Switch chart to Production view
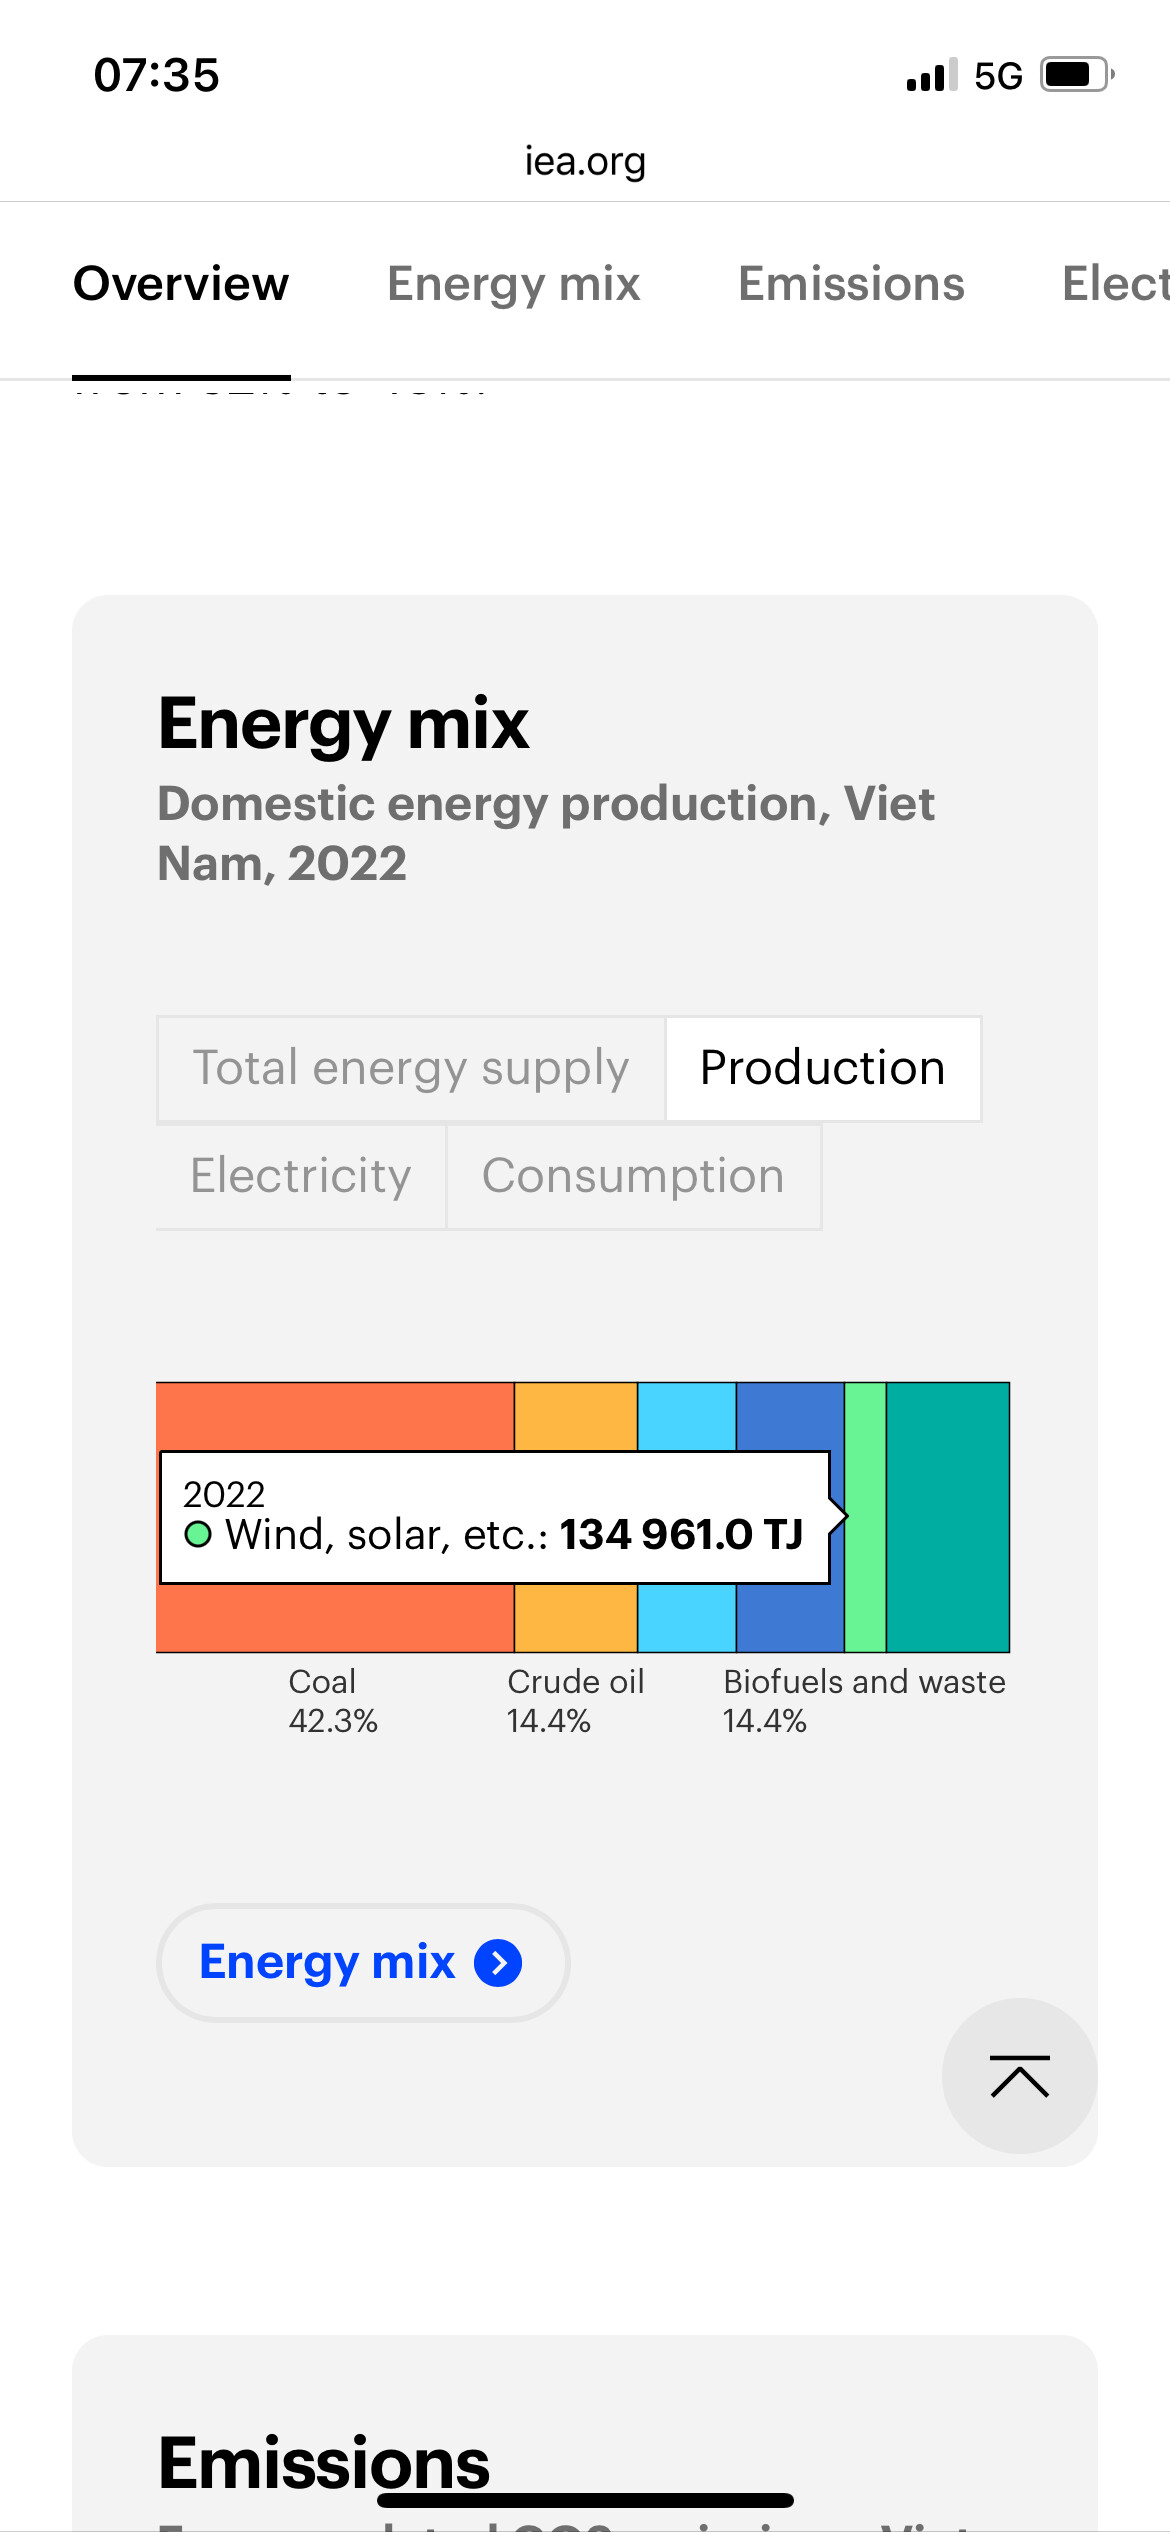 click(x=822, y=1068)
